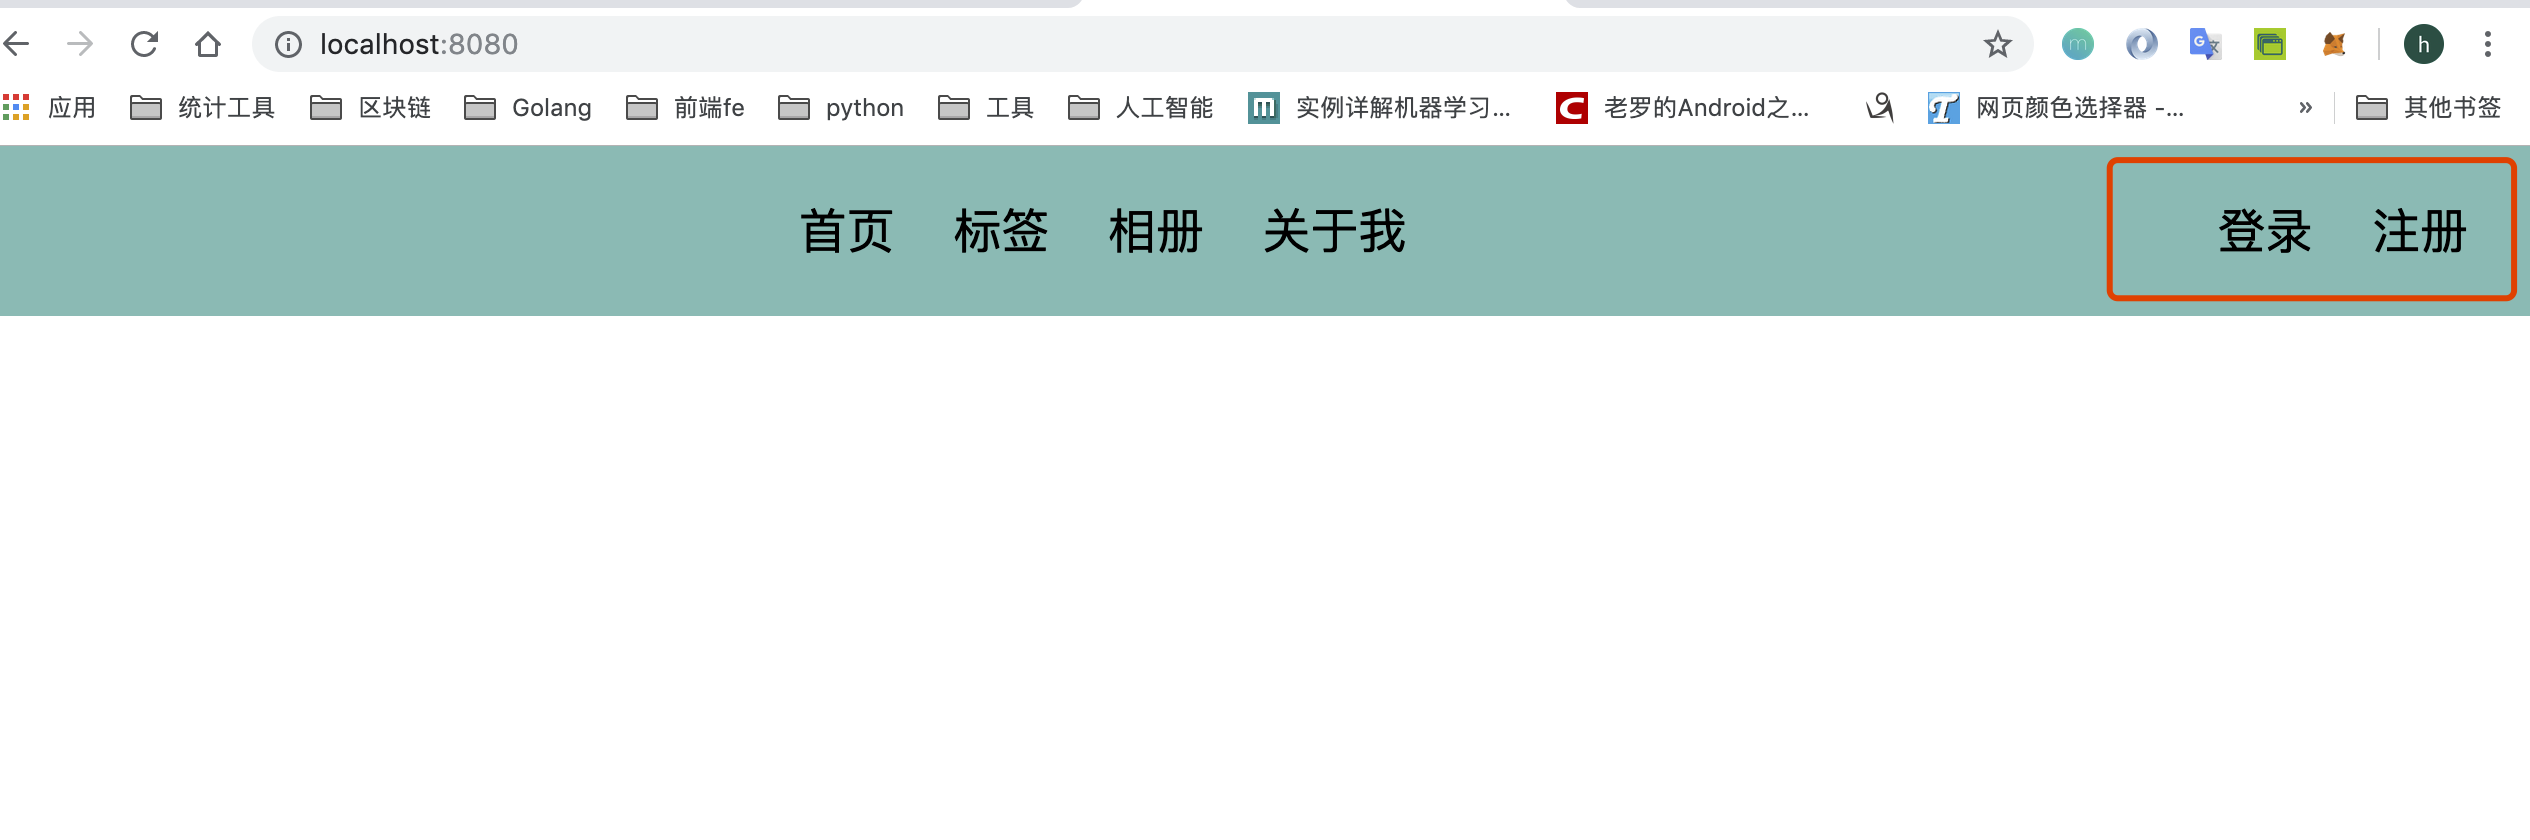The height and width of the screenshot is (840, 2530).
Task: Click the 登录 login link
Action: [2264, 231]
